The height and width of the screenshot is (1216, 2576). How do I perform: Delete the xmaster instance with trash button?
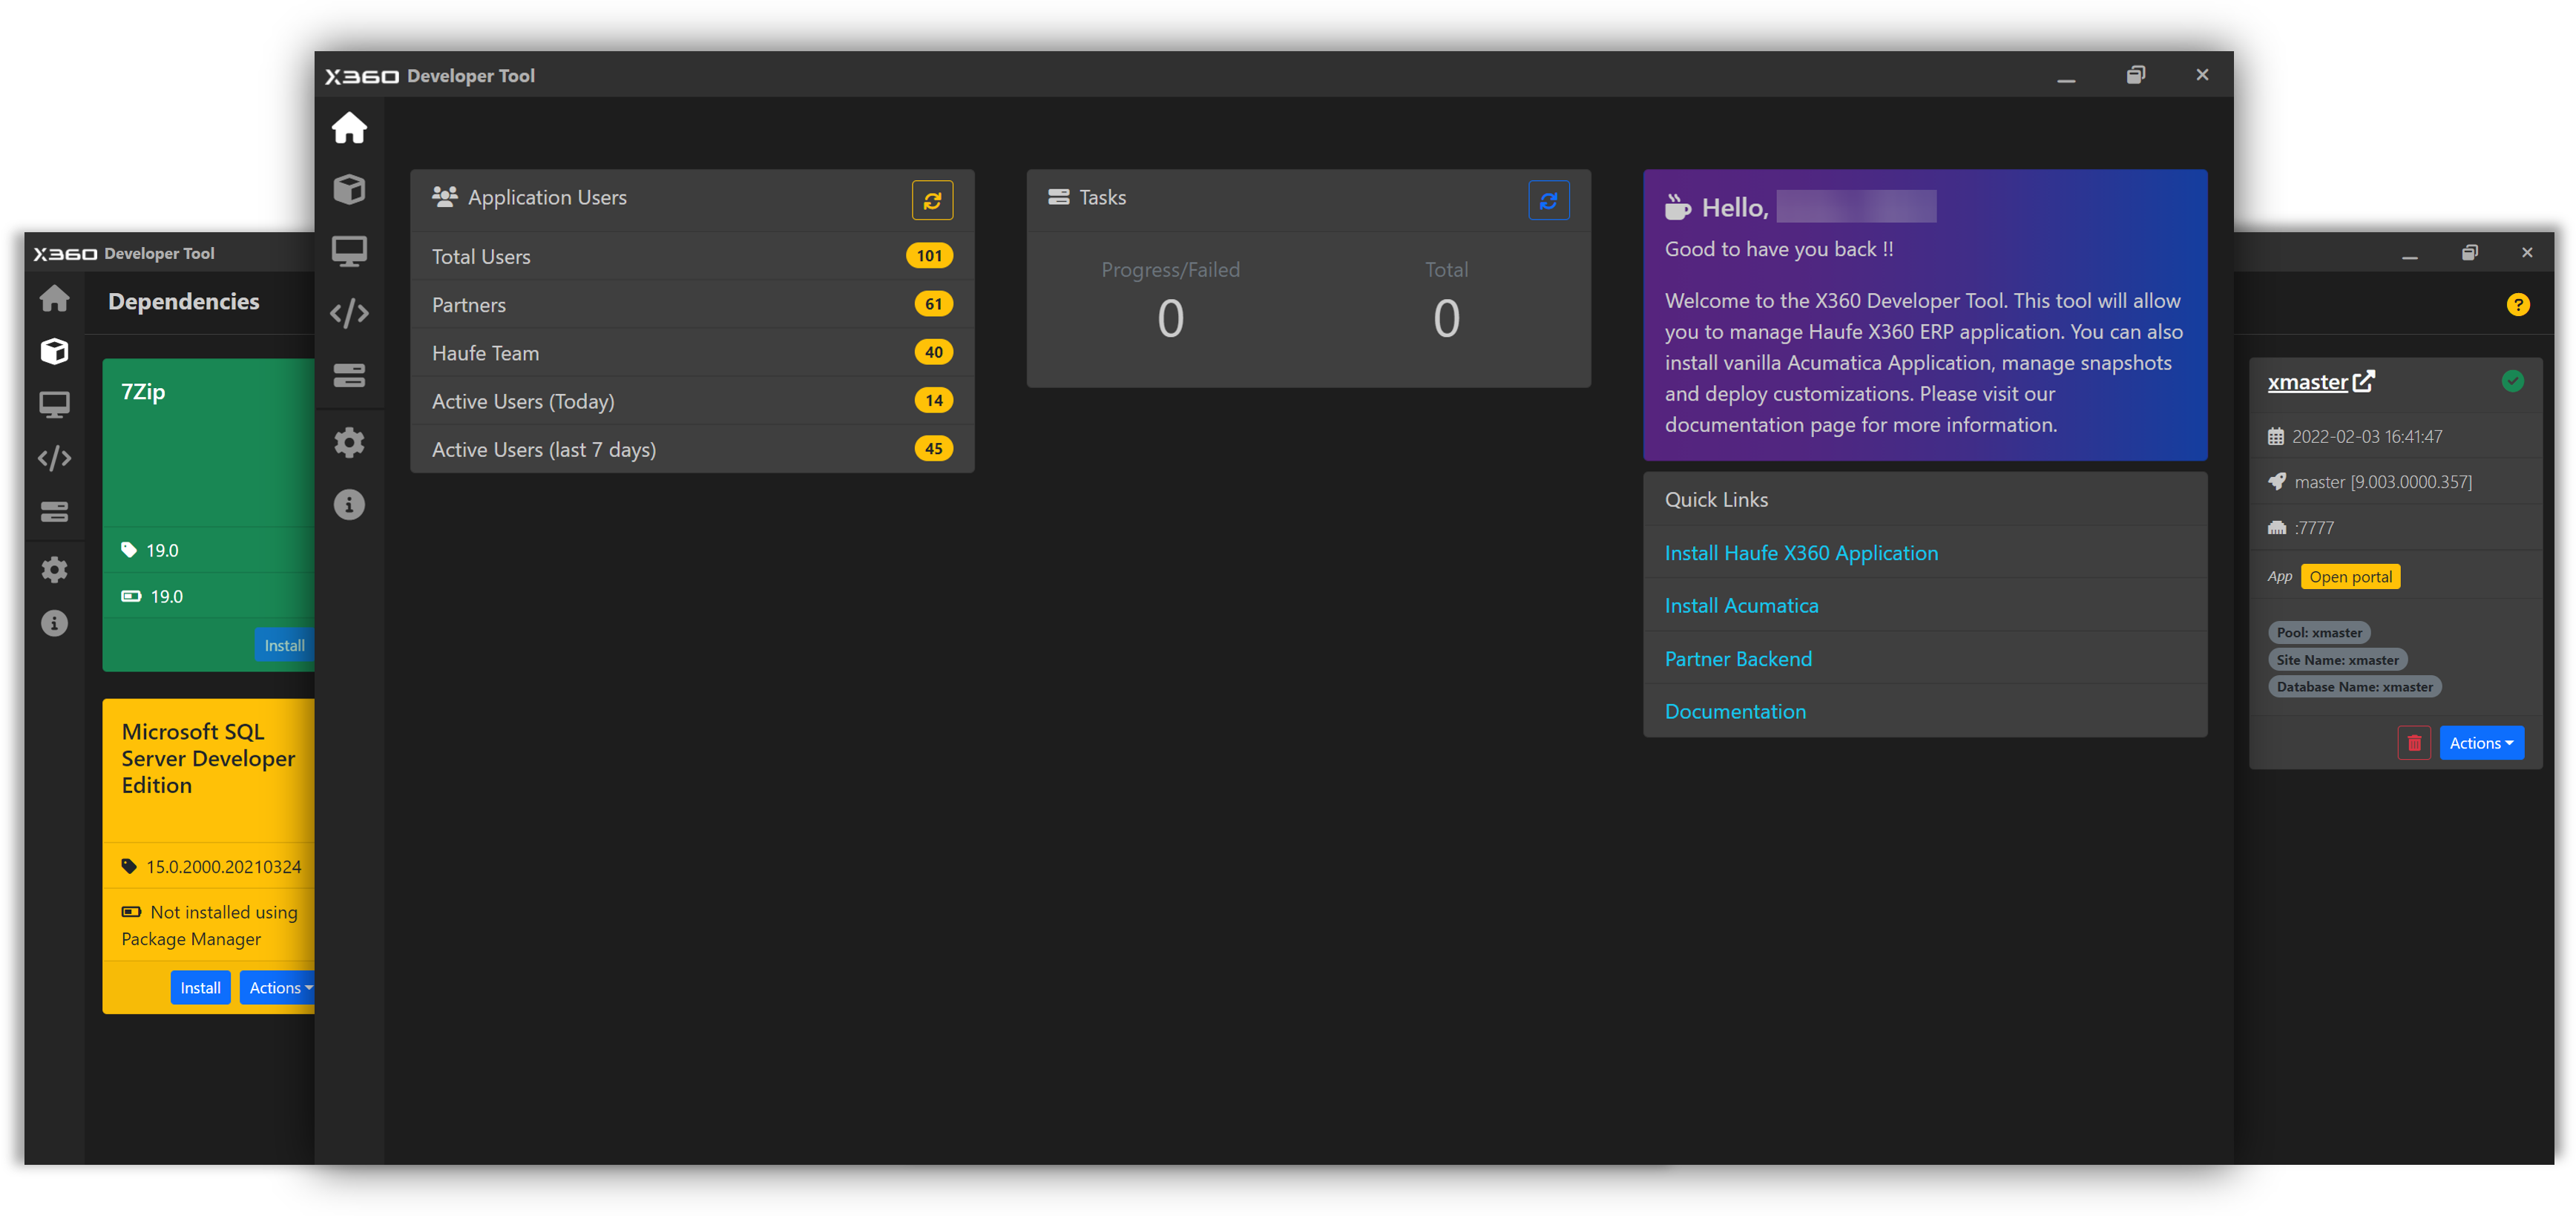pos(2414,743)
